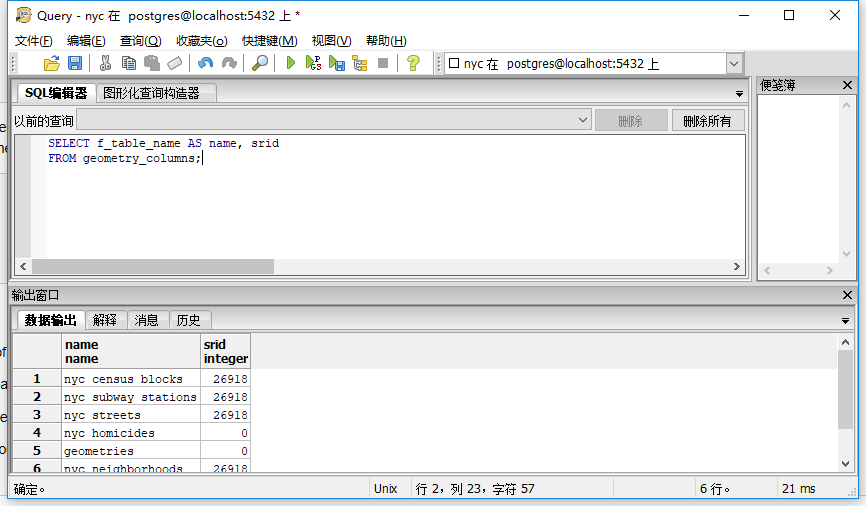
Task: Paste using the clipboard toolbar icon
Action: 152,64
